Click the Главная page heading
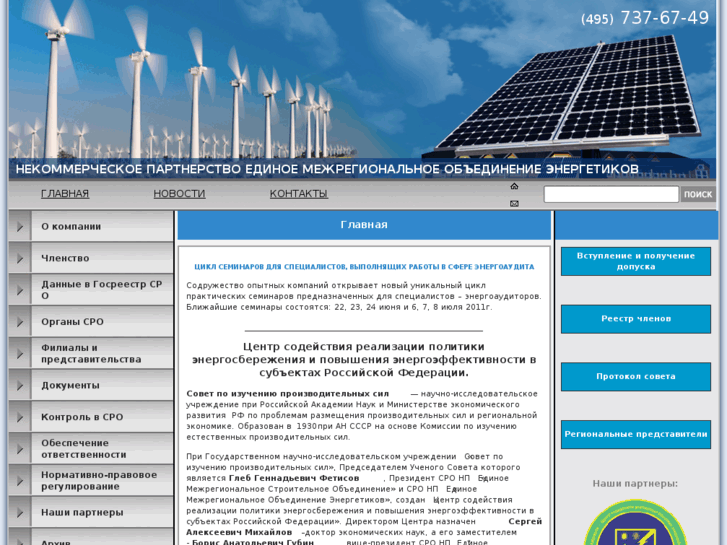 [x=364, y=225]
